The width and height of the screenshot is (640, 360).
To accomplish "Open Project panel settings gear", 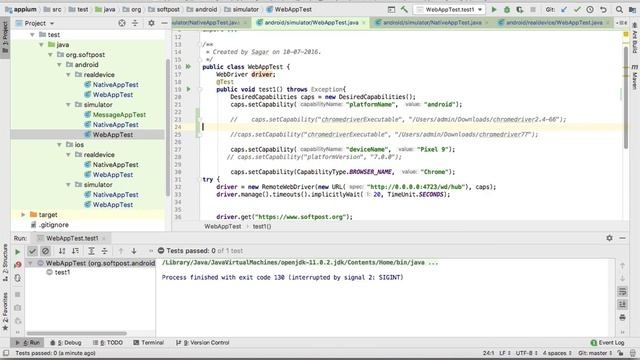I will pyautogui.click(x=151, y=23).
